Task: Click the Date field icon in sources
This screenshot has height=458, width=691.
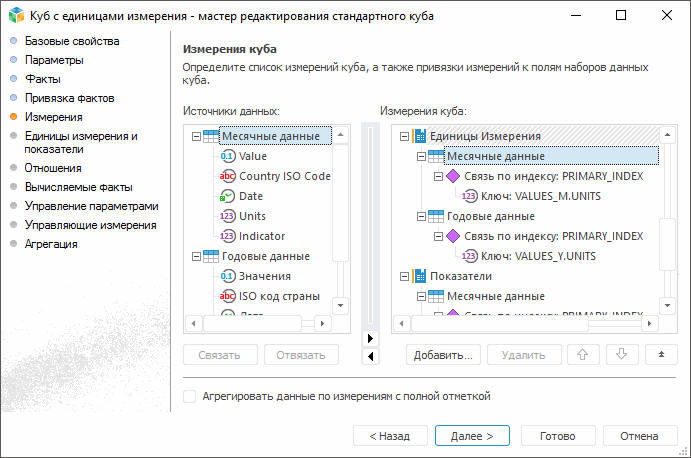Action: tap(227, 196)
